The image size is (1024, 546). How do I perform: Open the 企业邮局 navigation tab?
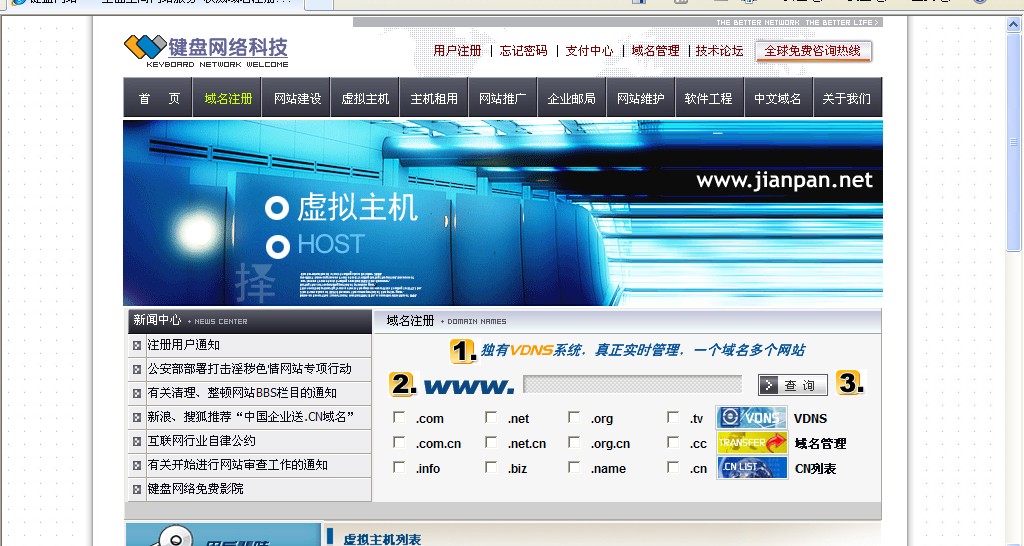coord(571,98)
